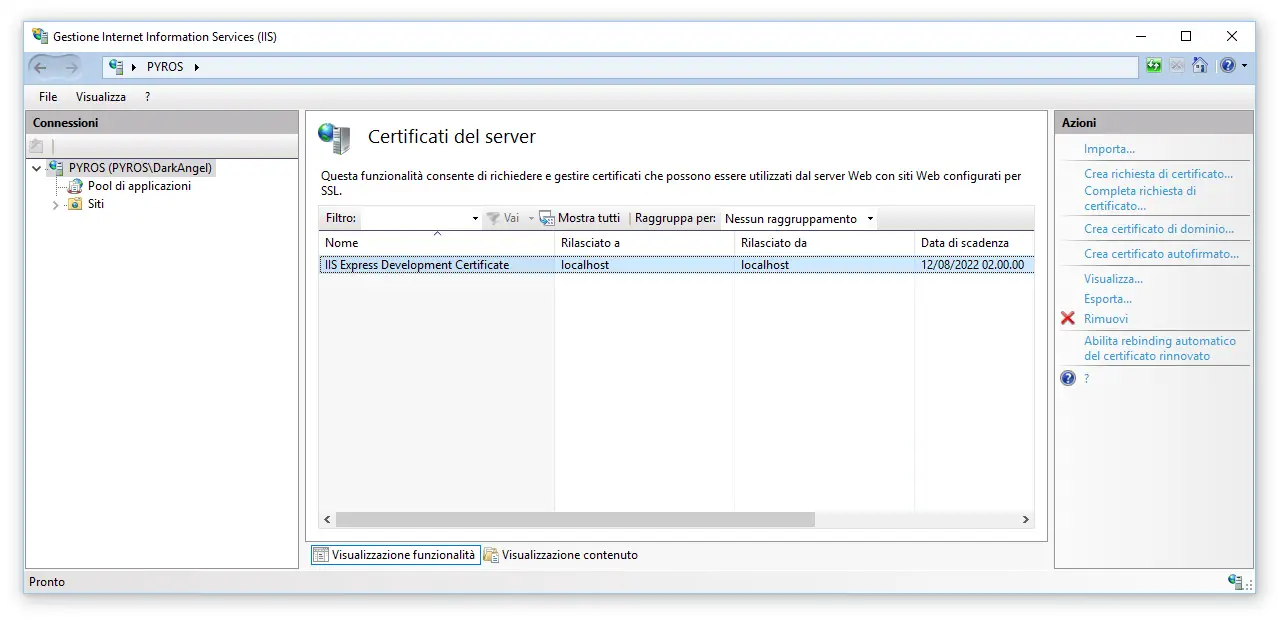Open the File menu
This screenshot has width=1278, height=627.
pos(48,97)
